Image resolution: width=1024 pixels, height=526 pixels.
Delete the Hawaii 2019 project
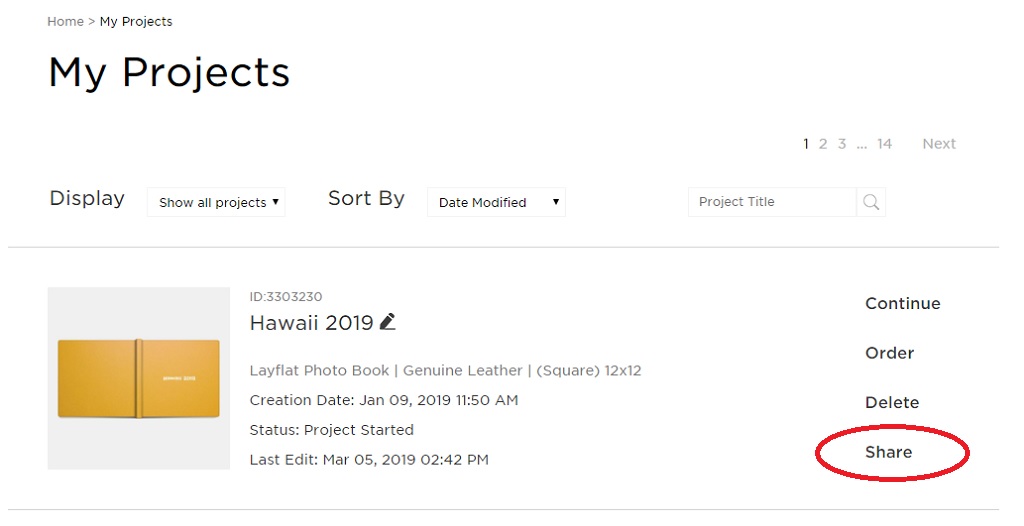click(x=892, y=403)
